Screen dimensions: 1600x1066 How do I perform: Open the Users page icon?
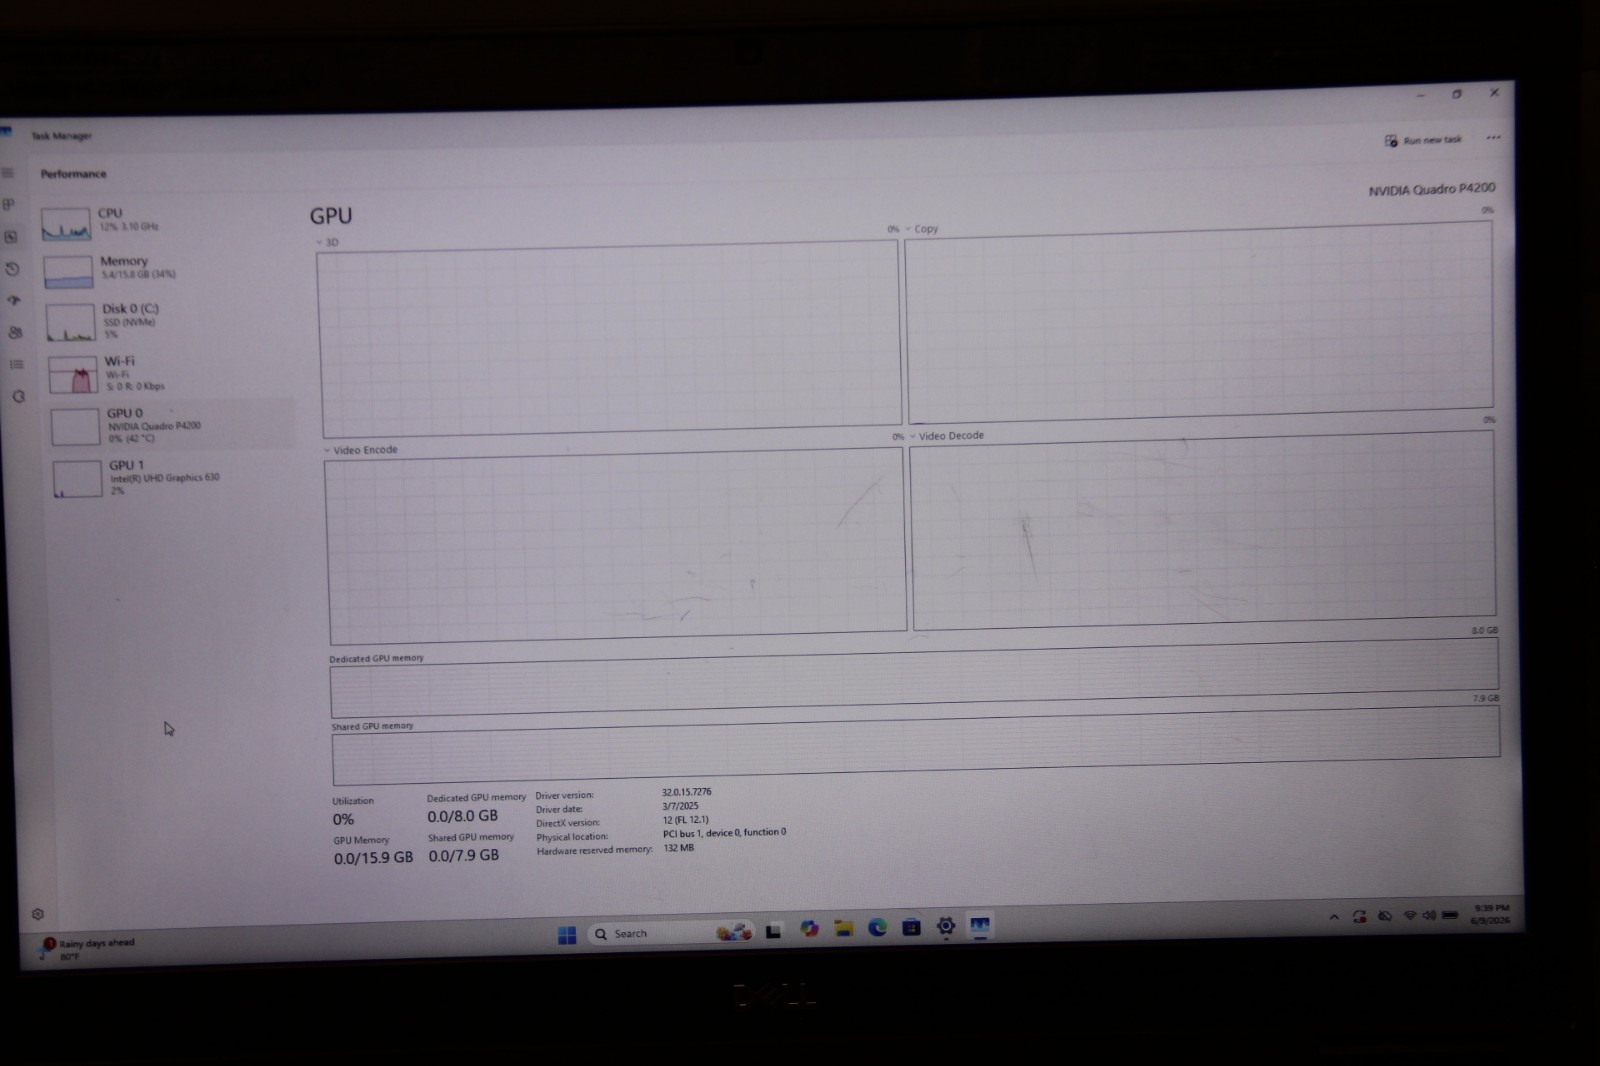(15, 332)
